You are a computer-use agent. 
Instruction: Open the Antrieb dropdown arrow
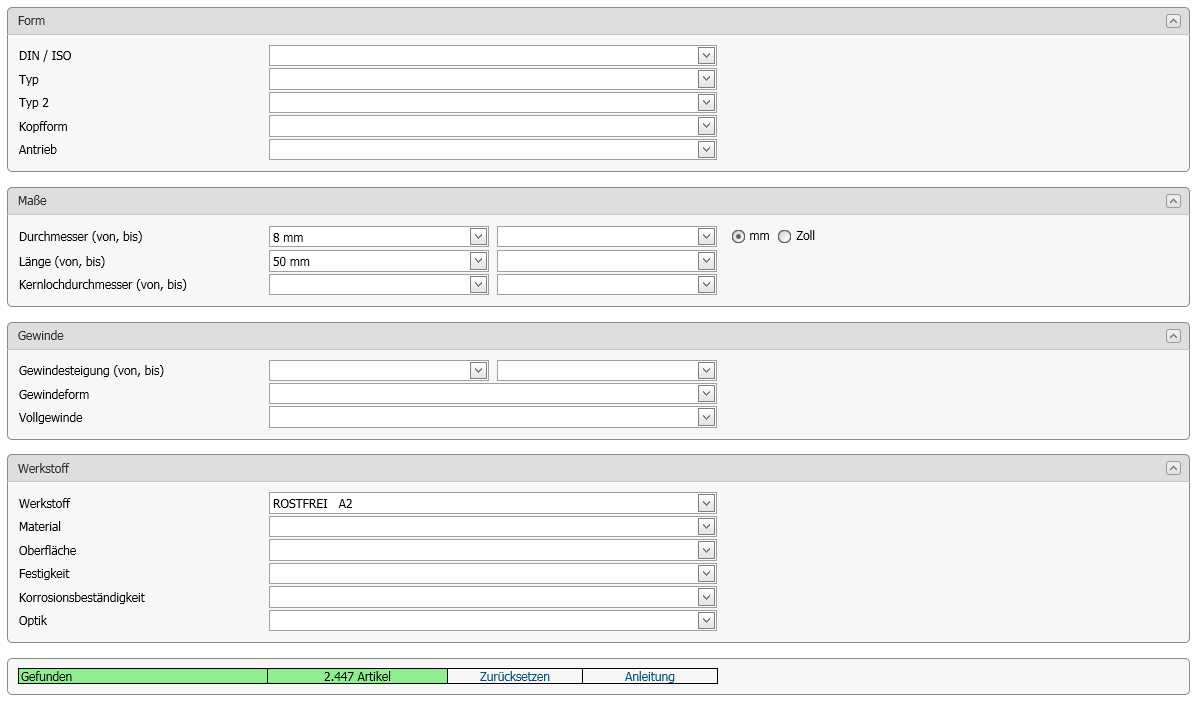(706, 149)
